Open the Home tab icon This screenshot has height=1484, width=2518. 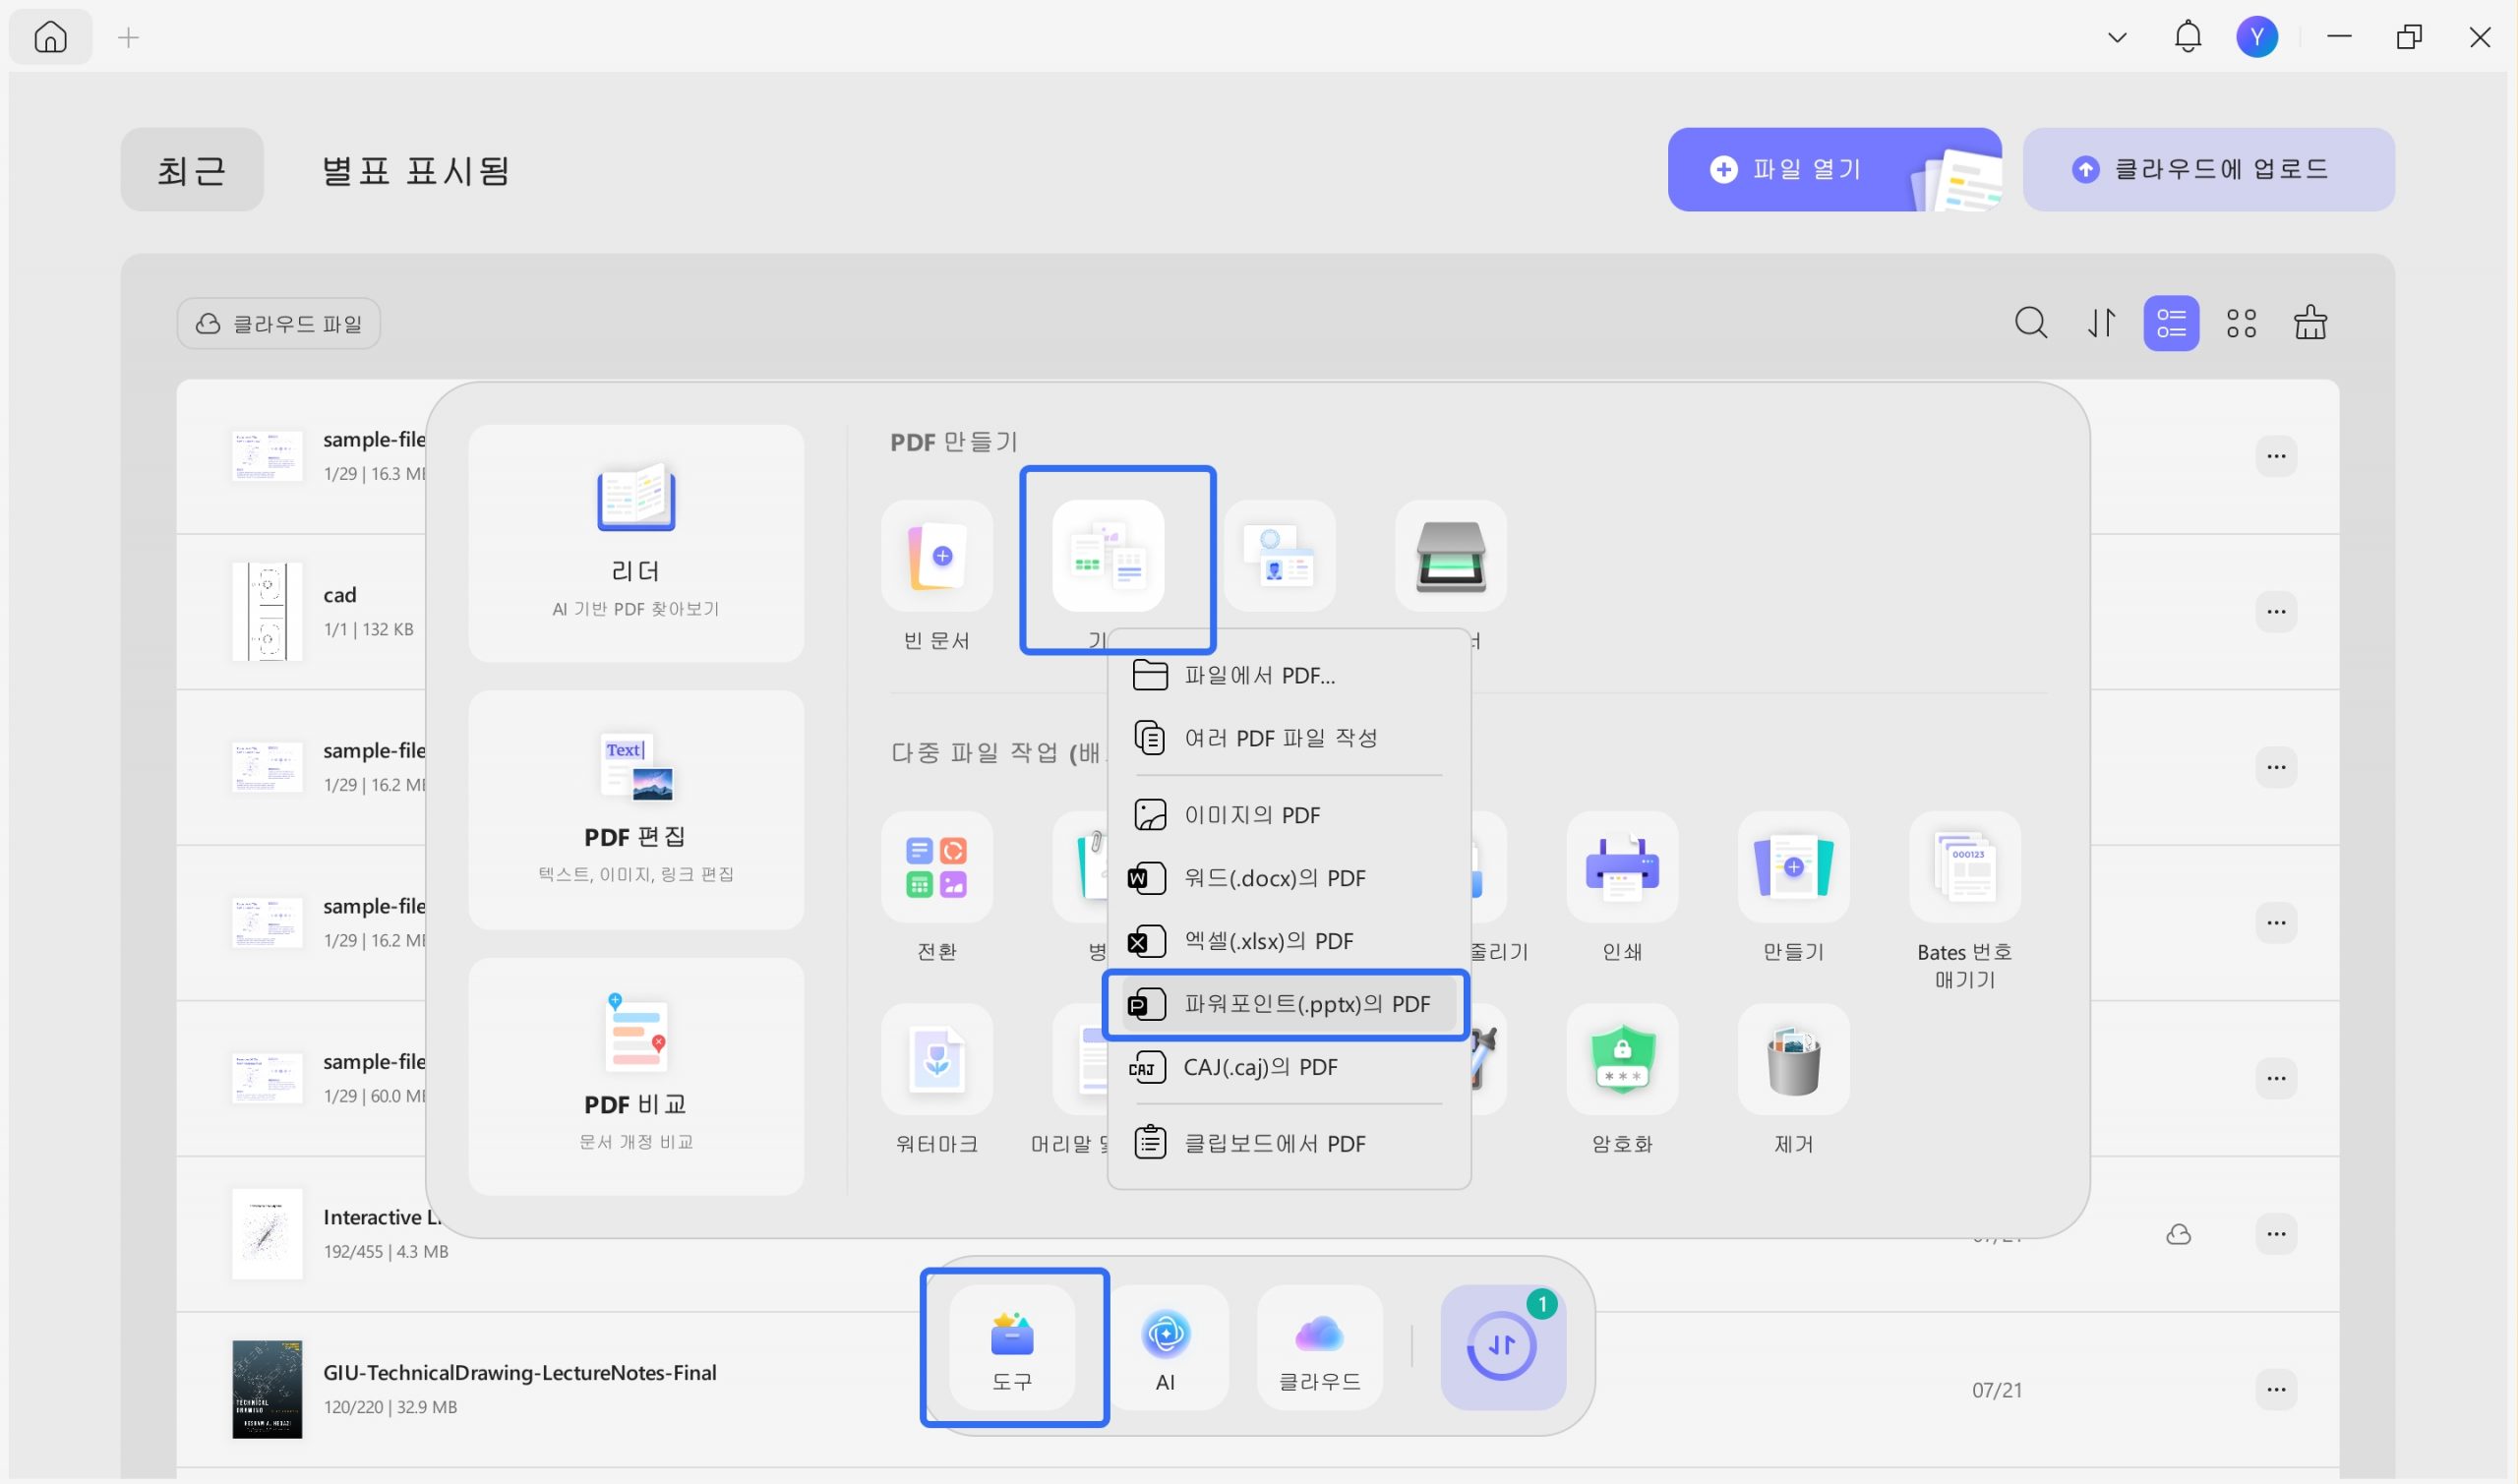pos(50,37)
